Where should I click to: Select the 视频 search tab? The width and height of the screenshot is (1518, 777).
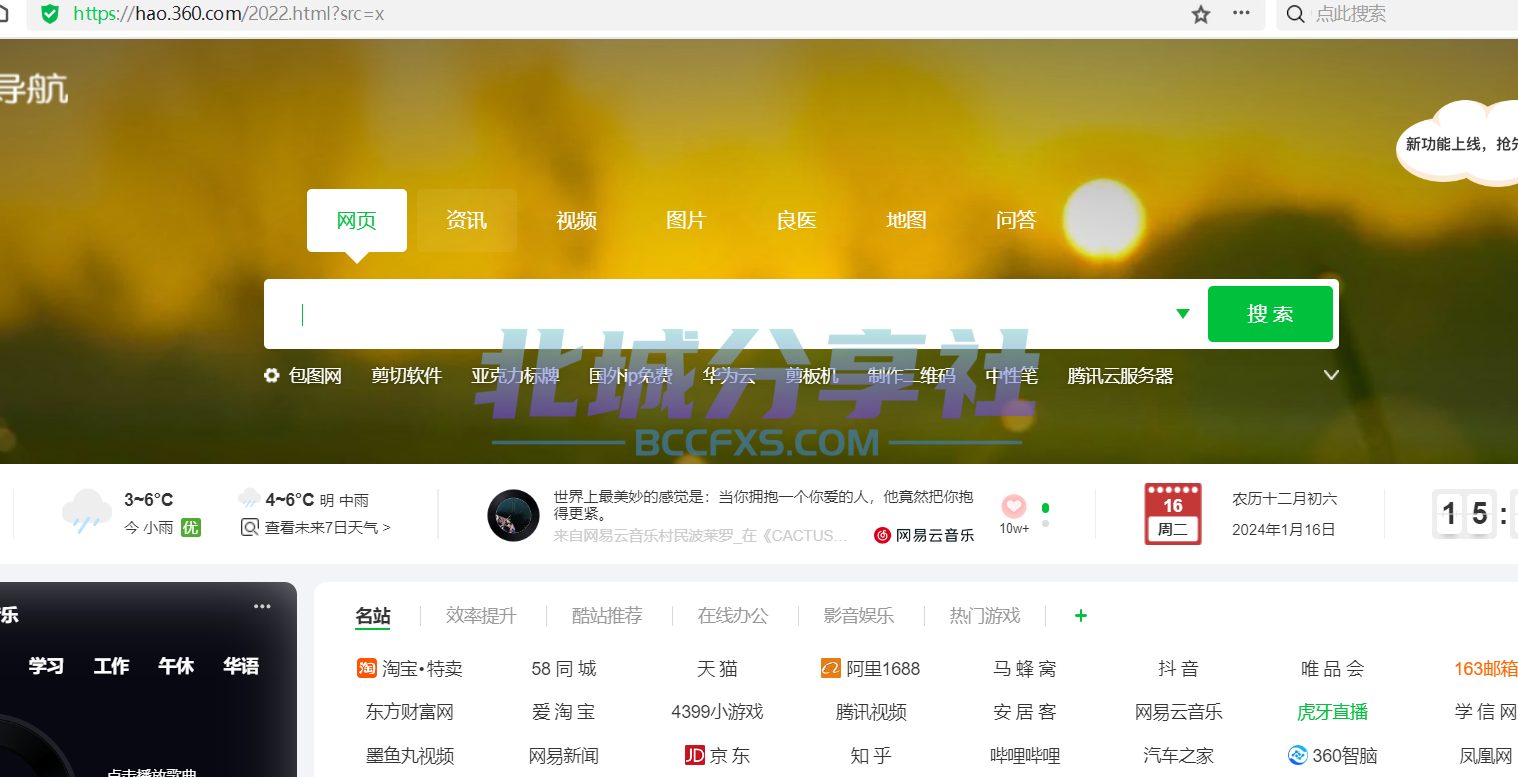coord(577,220)
